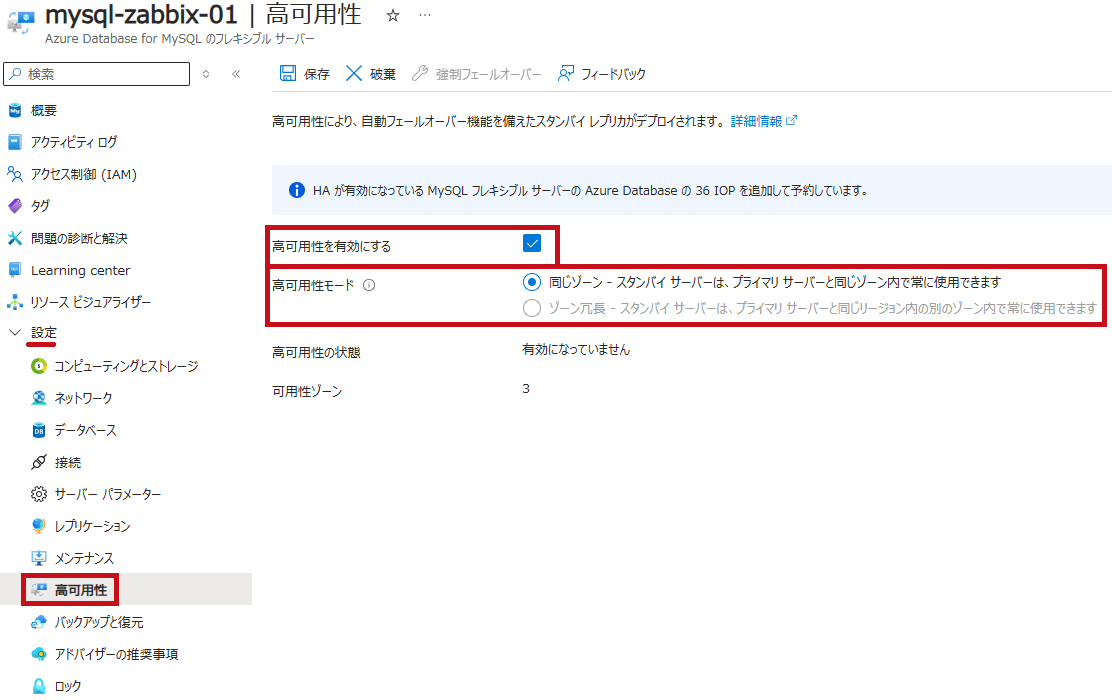Select the タグ tag icon
This screenshot has width=1112, height=700.
(x=15, y=206)
